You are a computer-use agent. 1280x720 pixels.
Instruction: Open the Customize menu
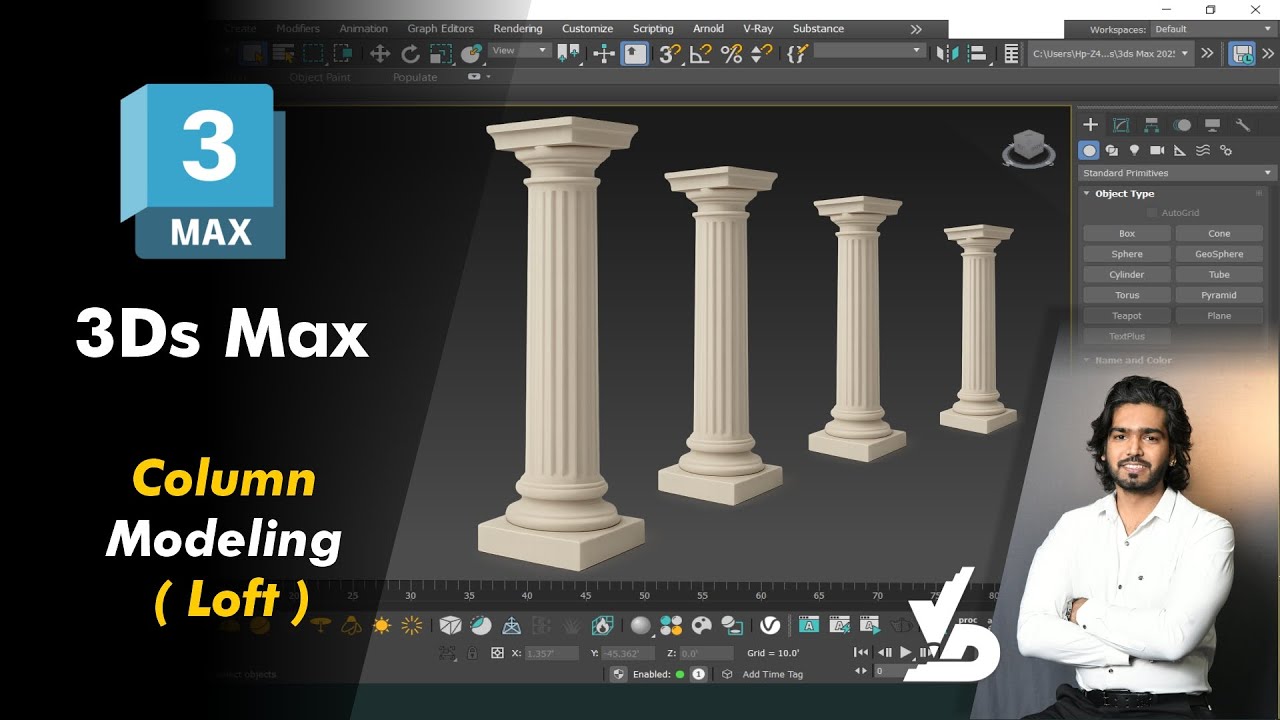click(x=587, y=29)
